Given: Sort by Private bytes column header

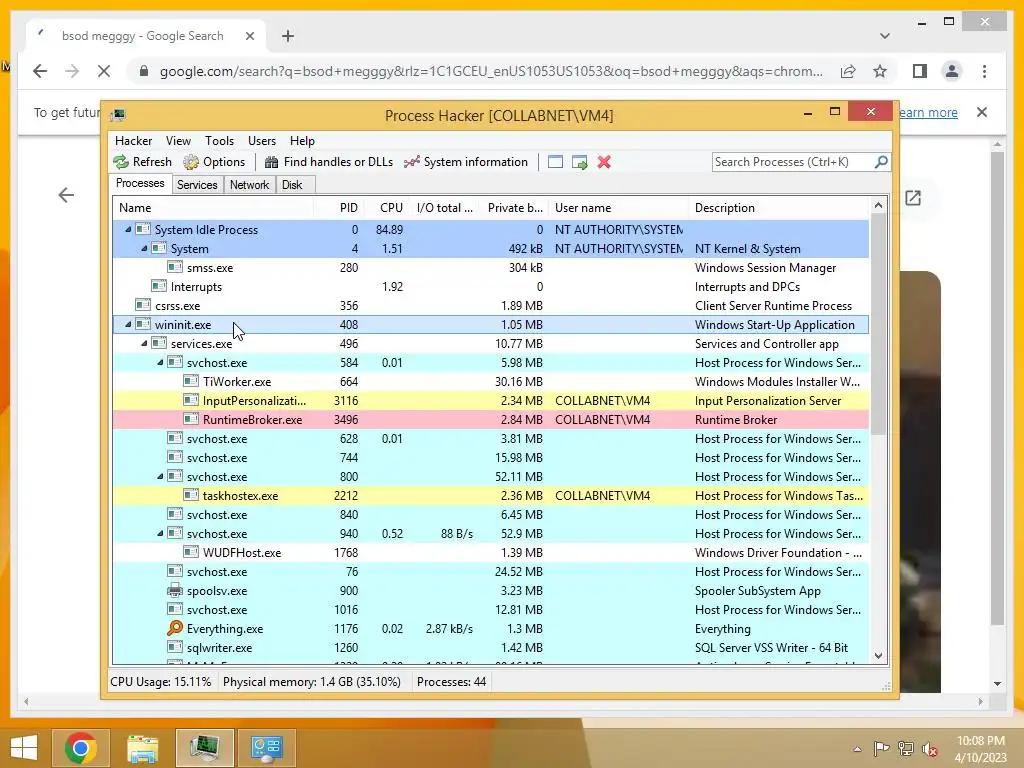Looking at the screenshot, I should coord(513,208).
